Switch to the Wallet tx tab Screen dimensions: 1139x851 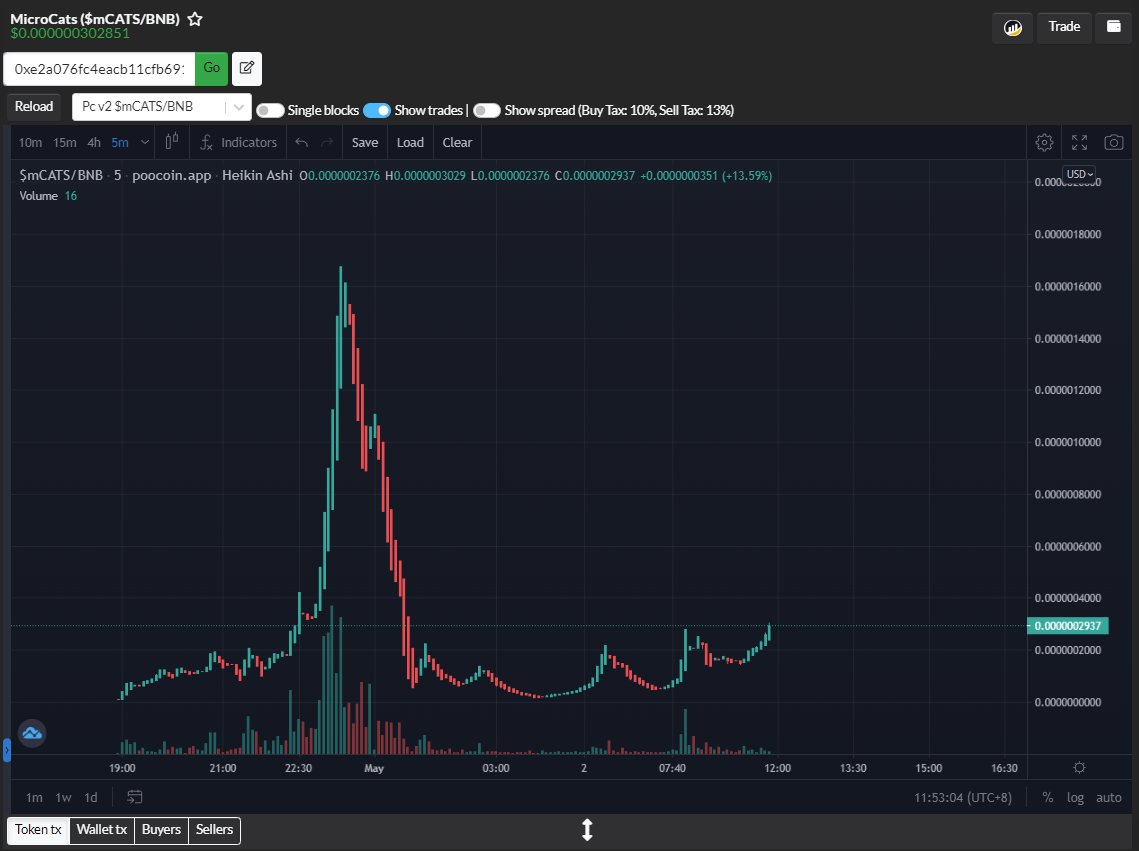[102, 830]
